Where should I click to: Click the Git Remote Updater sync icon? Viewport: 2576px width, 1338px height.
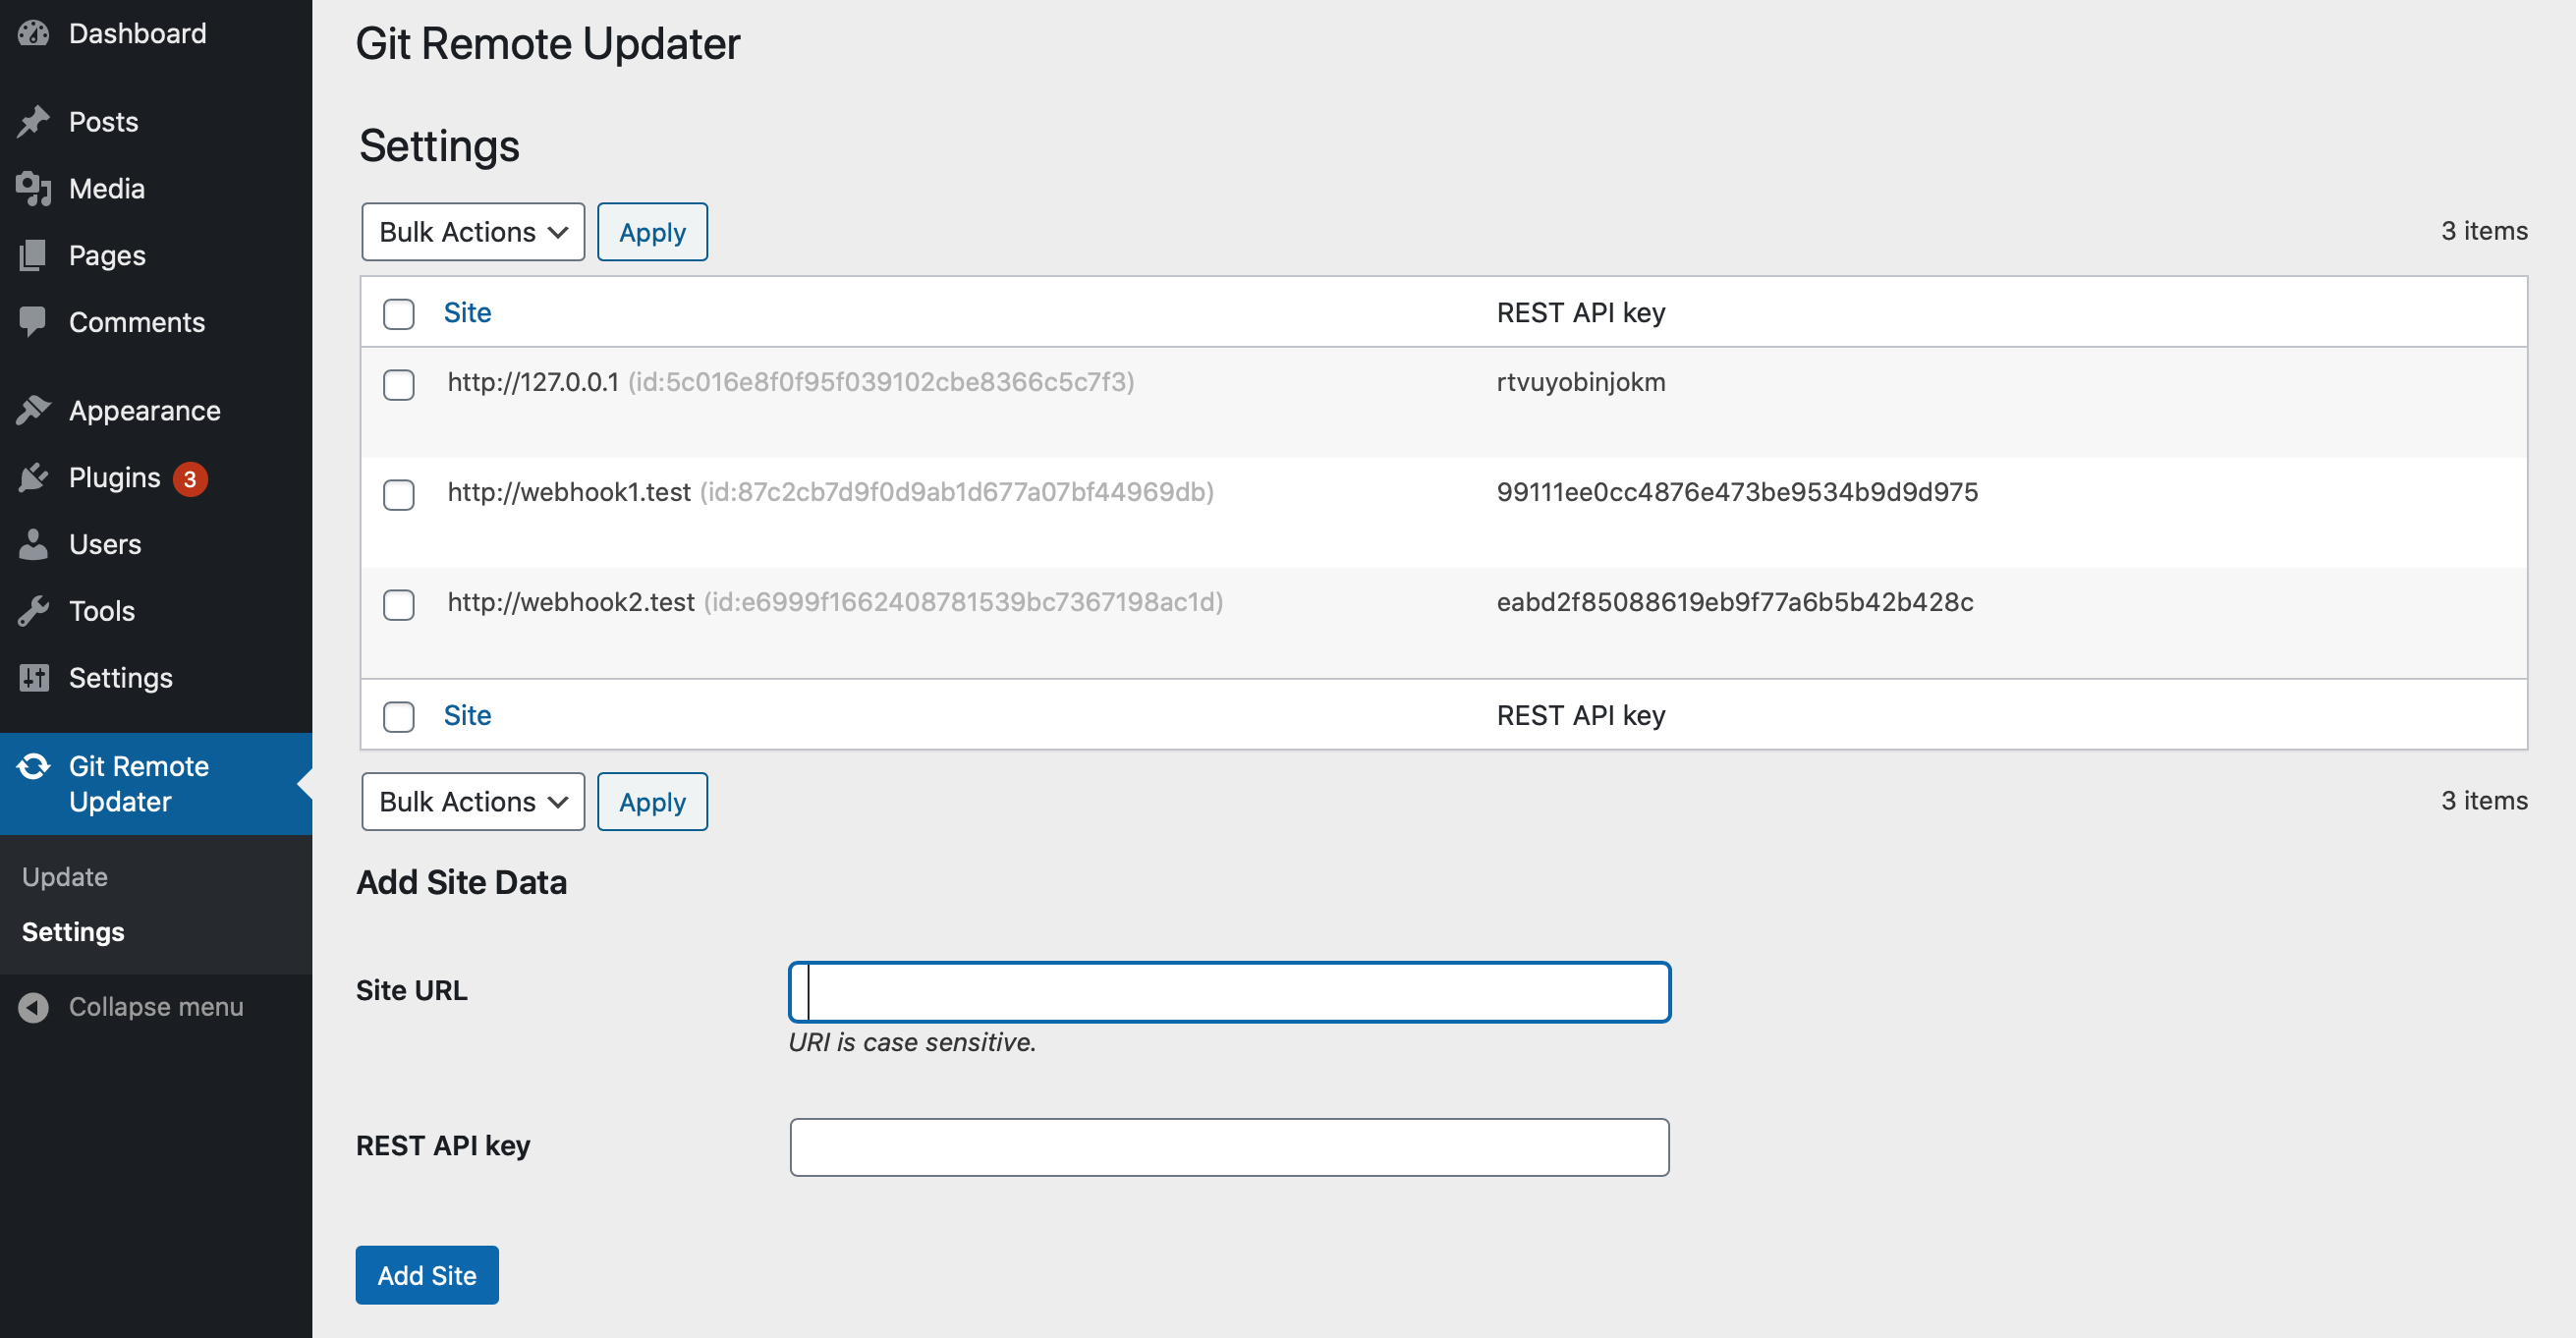33,767
